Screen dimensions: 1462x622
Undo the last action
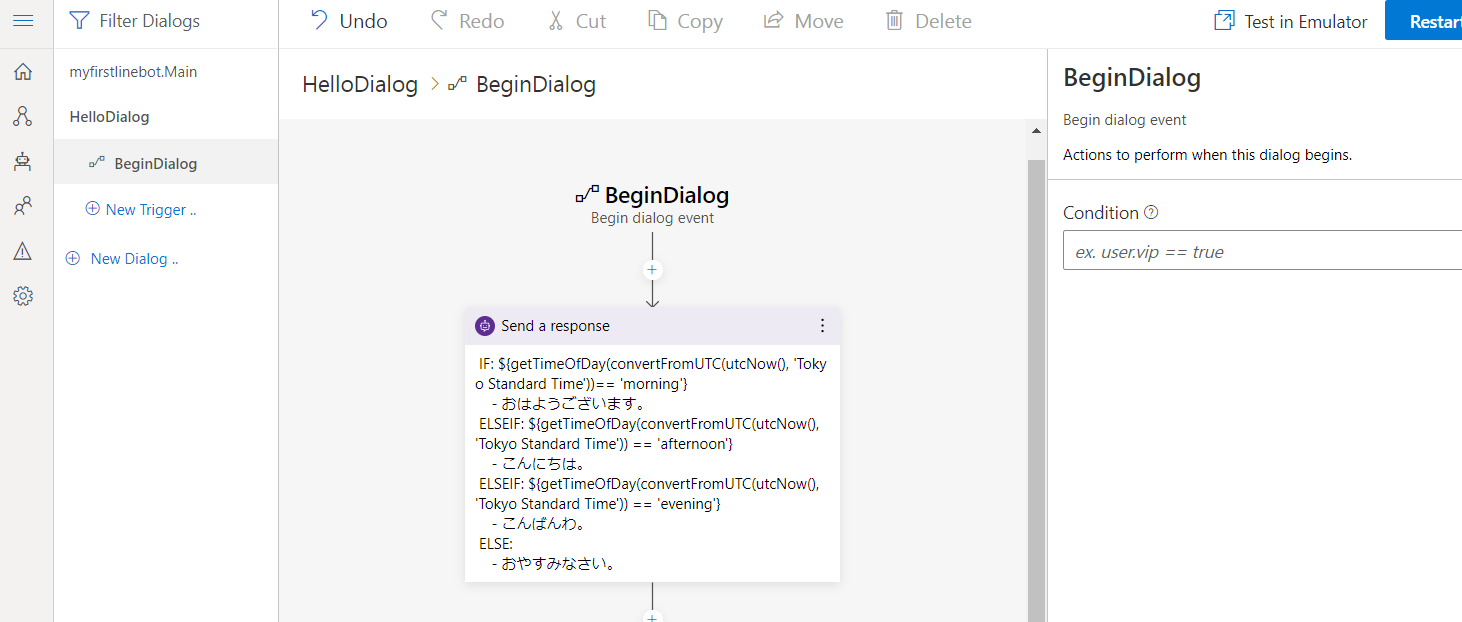348,21
